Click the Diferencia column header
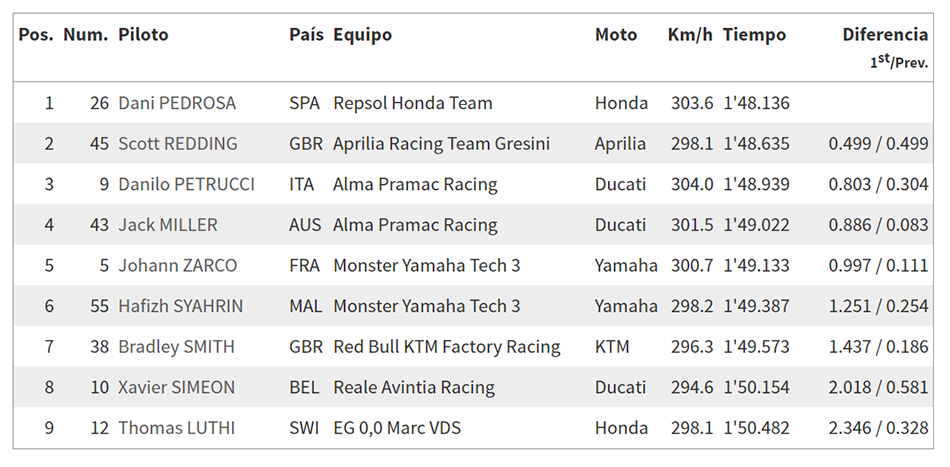Viewport: 950px width, 467px height. (885, 35)
